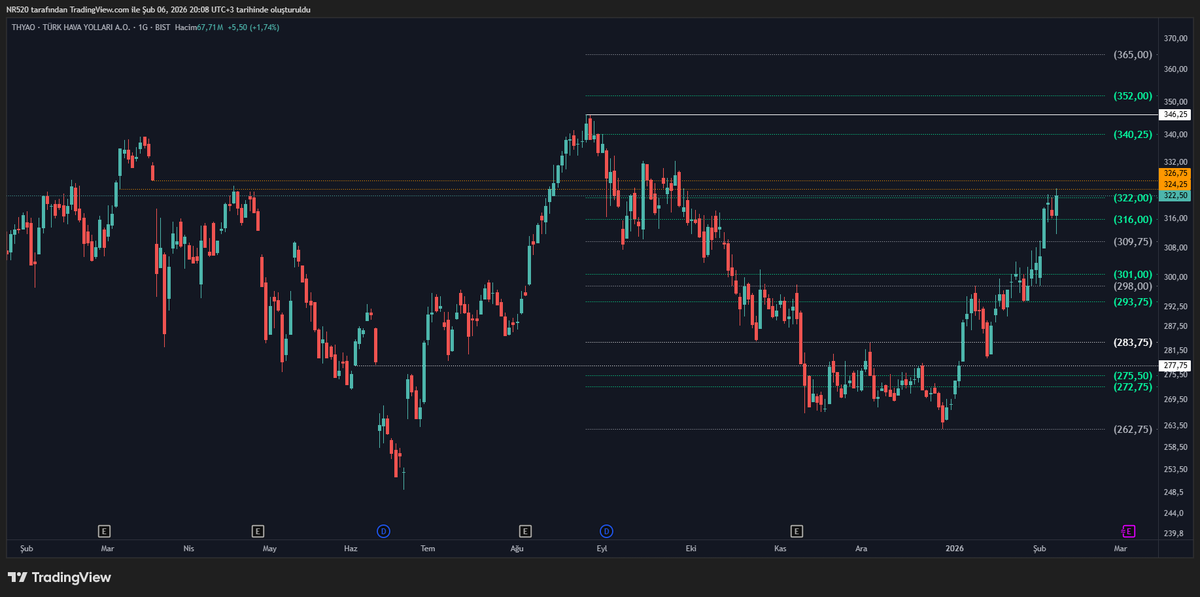Open the earnings E marker near Ağu

[x=525, y=530]
